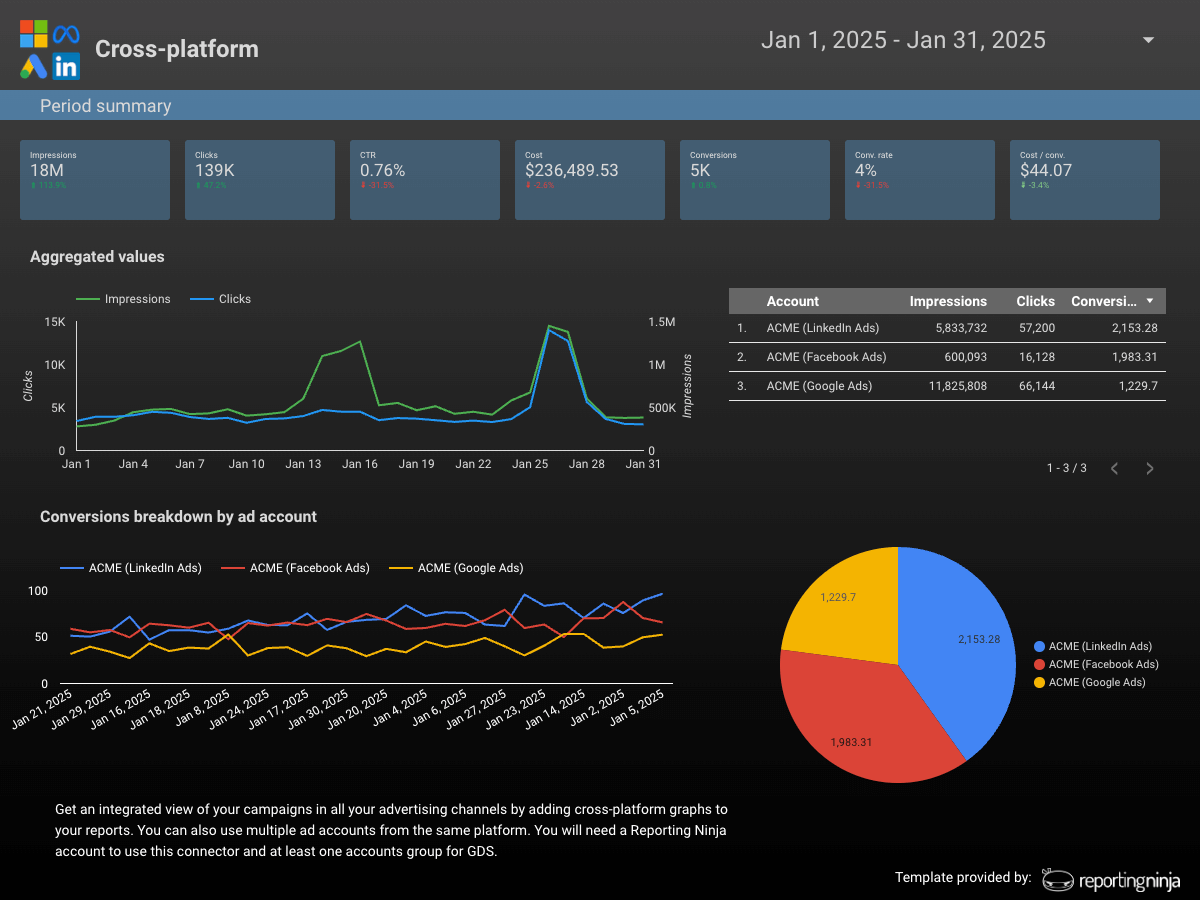Click ACME (Facebook Ads) in pie legend
This screenshot has width=1200, height=900.
pyautogui.click(x=1096, y=664)
